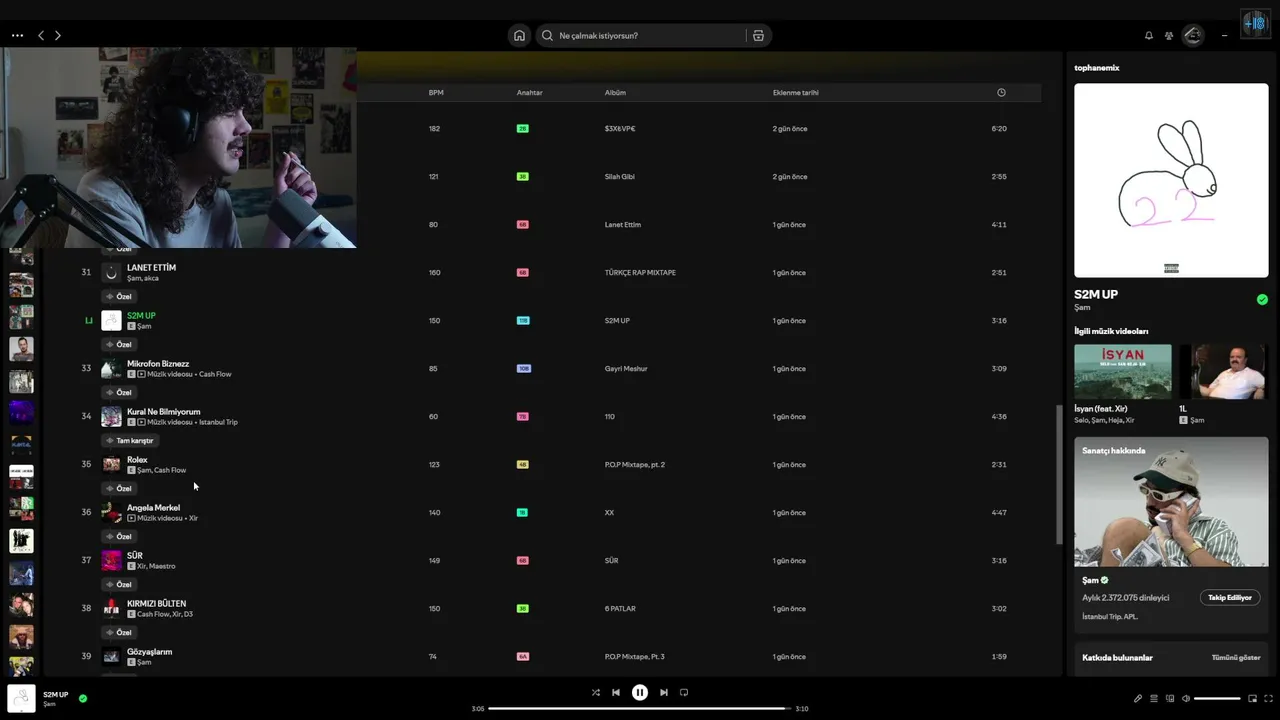This screenshot has width=1280, height=720.
Task: Open the İstanbul Trip artist link
Action: click(x=218, y=422)
